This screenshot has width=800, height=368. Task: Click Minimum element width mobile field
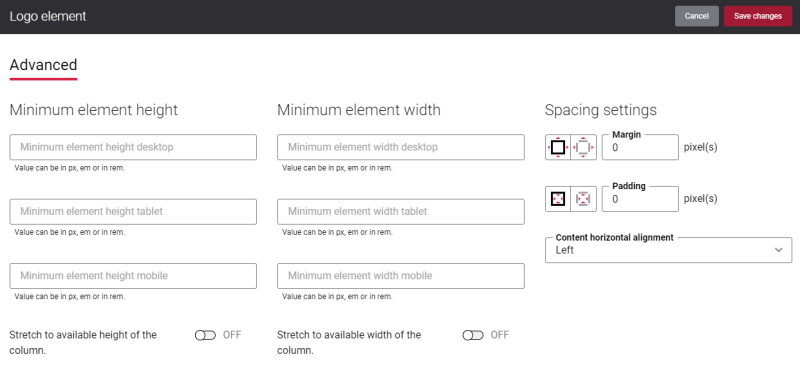click(x=401, y=276)
